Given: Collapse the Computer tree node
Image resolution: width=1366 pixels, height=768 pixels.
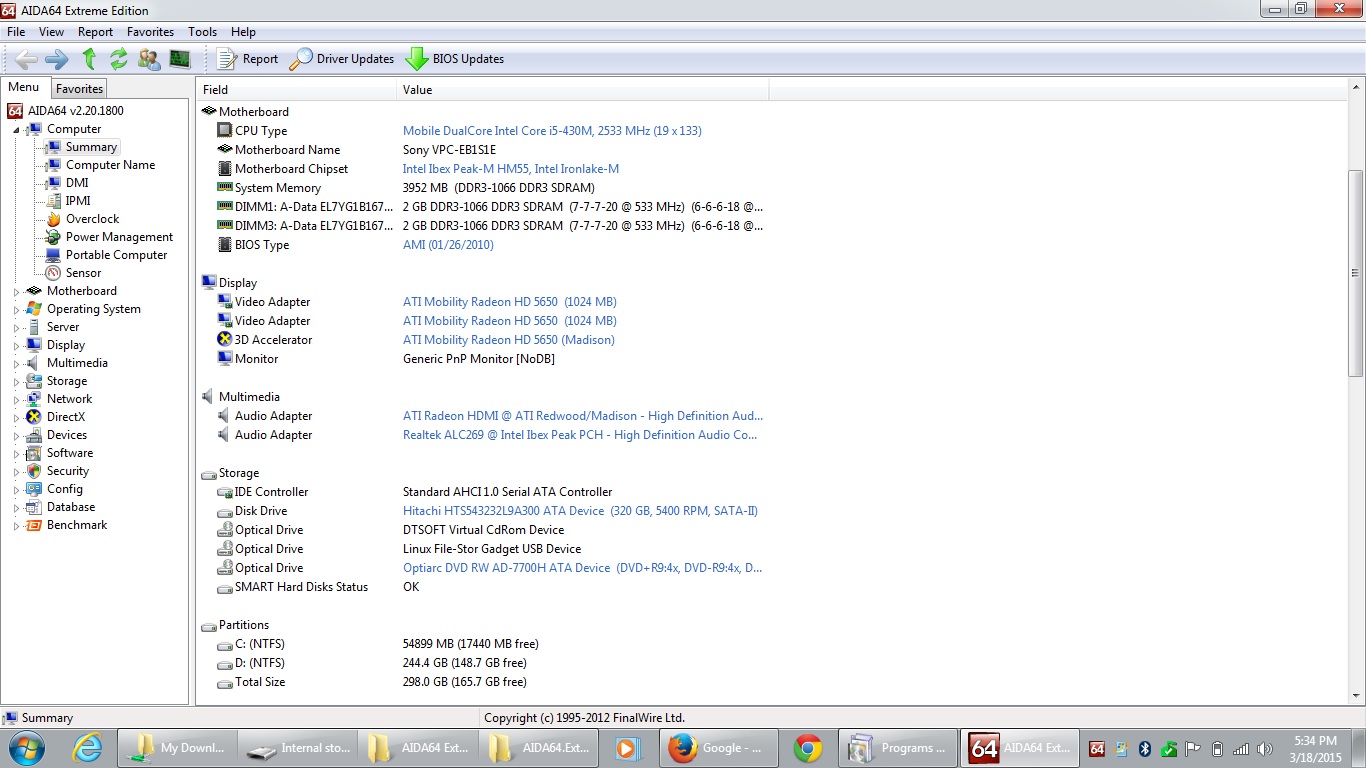Looking at the screenshot, I should pyautogui.click(x=16, y=130).
